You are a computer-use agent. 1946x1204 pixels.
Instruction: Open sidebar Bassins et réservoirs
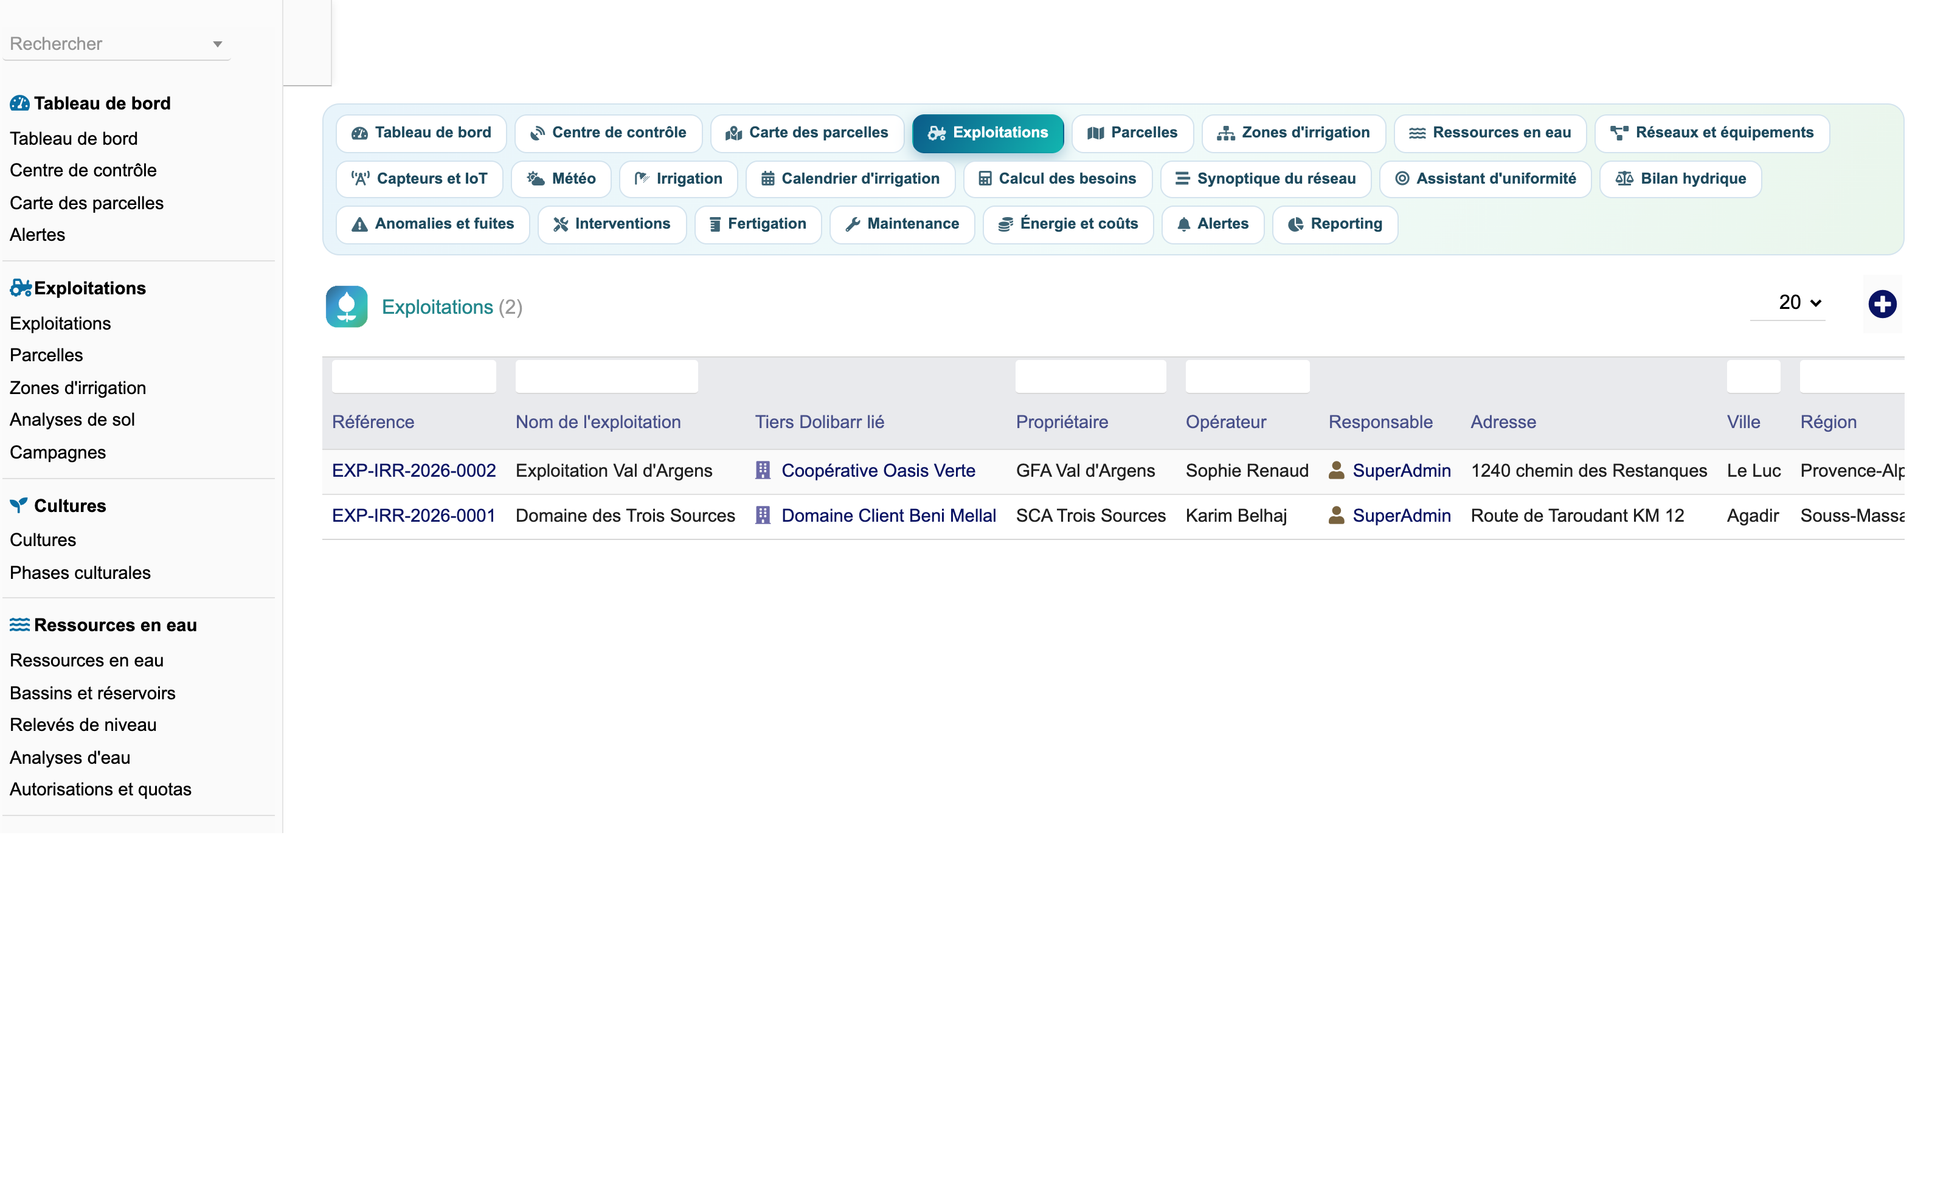click(92, 693)
